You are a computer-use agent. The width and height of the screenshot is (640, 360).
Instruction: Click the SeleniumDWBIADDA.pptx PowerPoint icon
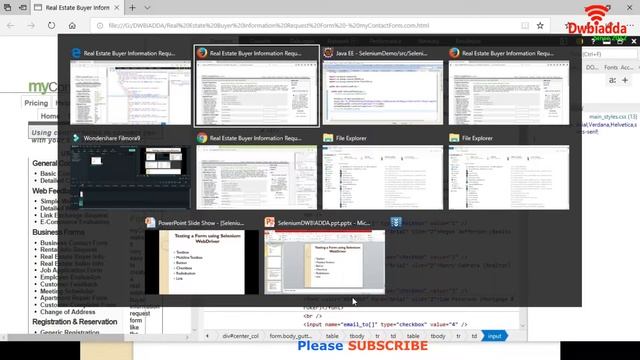[x=269, y=223]
